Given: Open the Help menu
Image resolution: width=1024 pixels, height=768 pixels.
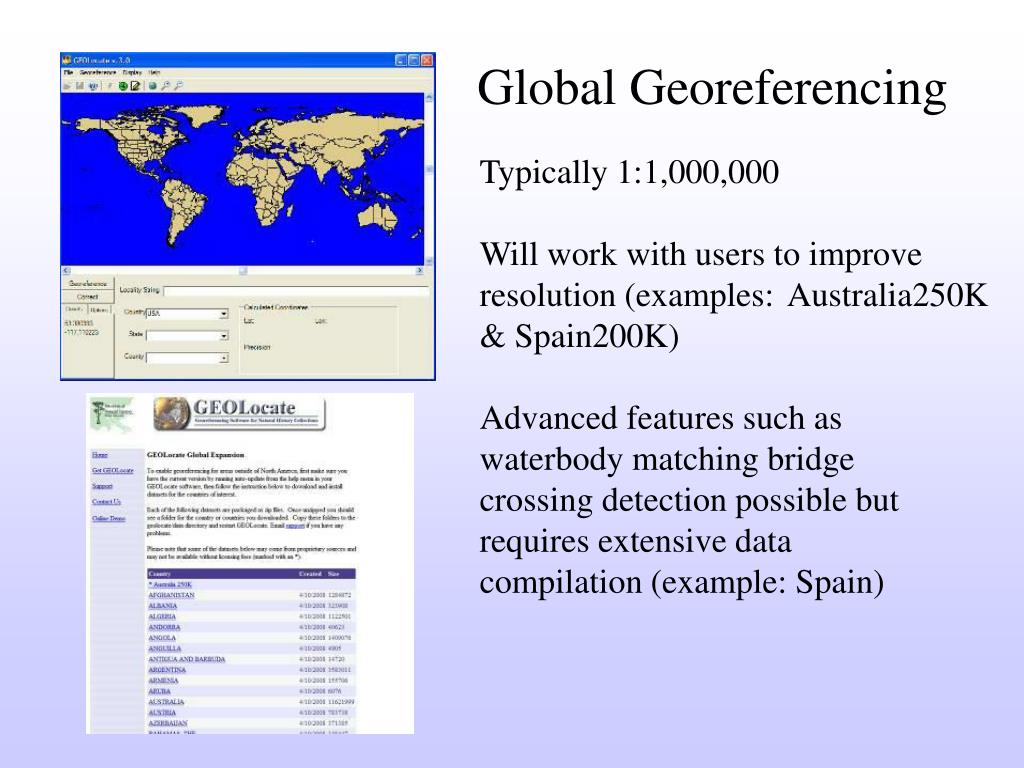Looking at the screenshot, I should coord(154,72).
